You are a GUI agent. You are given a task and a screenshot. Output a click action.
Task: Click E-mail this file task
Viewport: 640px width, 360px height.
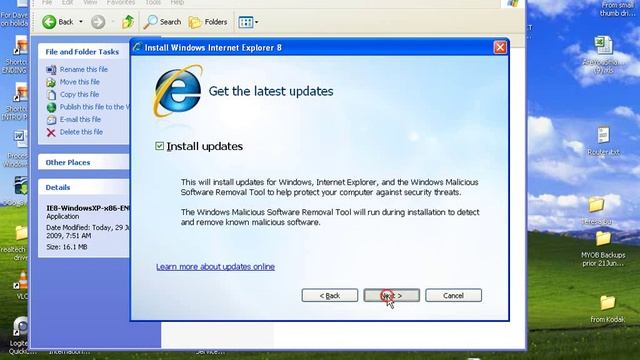(80, 119)
